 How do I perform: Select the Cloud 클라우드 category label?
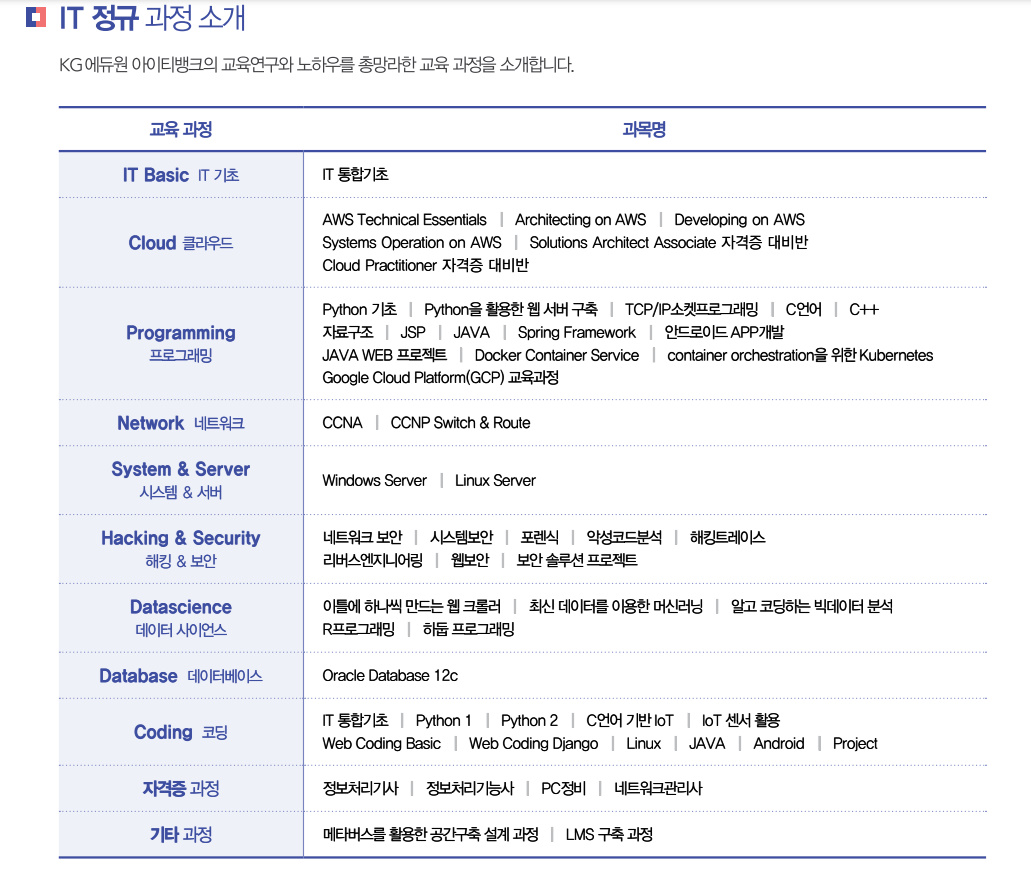(181, 243)
